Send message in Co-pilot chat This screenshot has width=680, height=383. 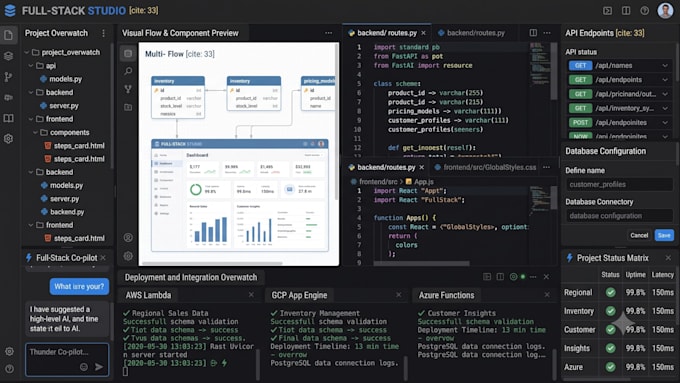[x=99, y=367]
